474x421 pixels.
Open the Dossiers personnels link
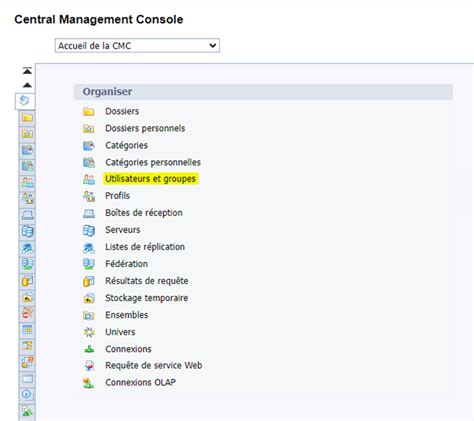(145, 128)
